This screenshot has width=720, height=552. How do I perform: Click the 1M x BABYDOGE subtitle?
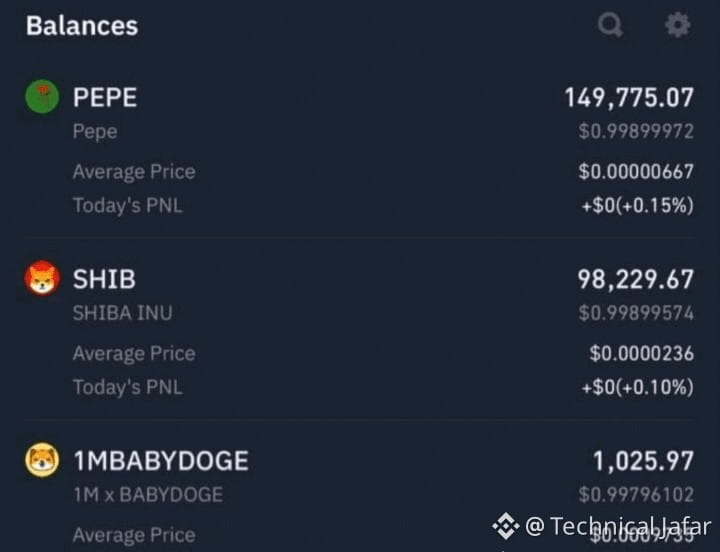point(148,495)
